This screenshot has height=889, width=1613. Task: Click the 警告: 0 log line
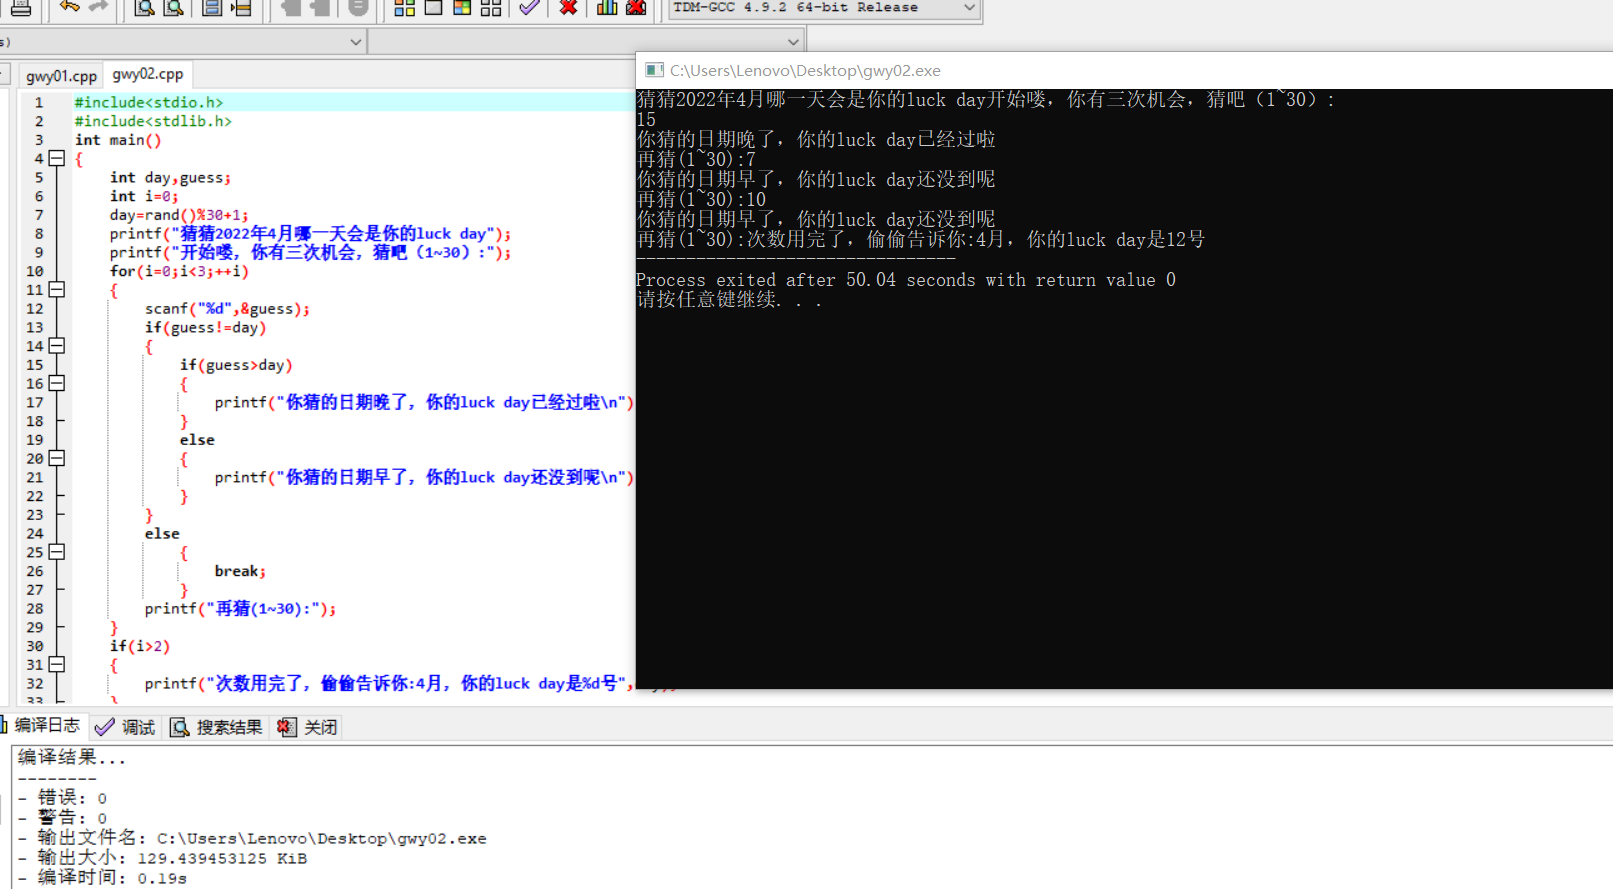point(62,817)
